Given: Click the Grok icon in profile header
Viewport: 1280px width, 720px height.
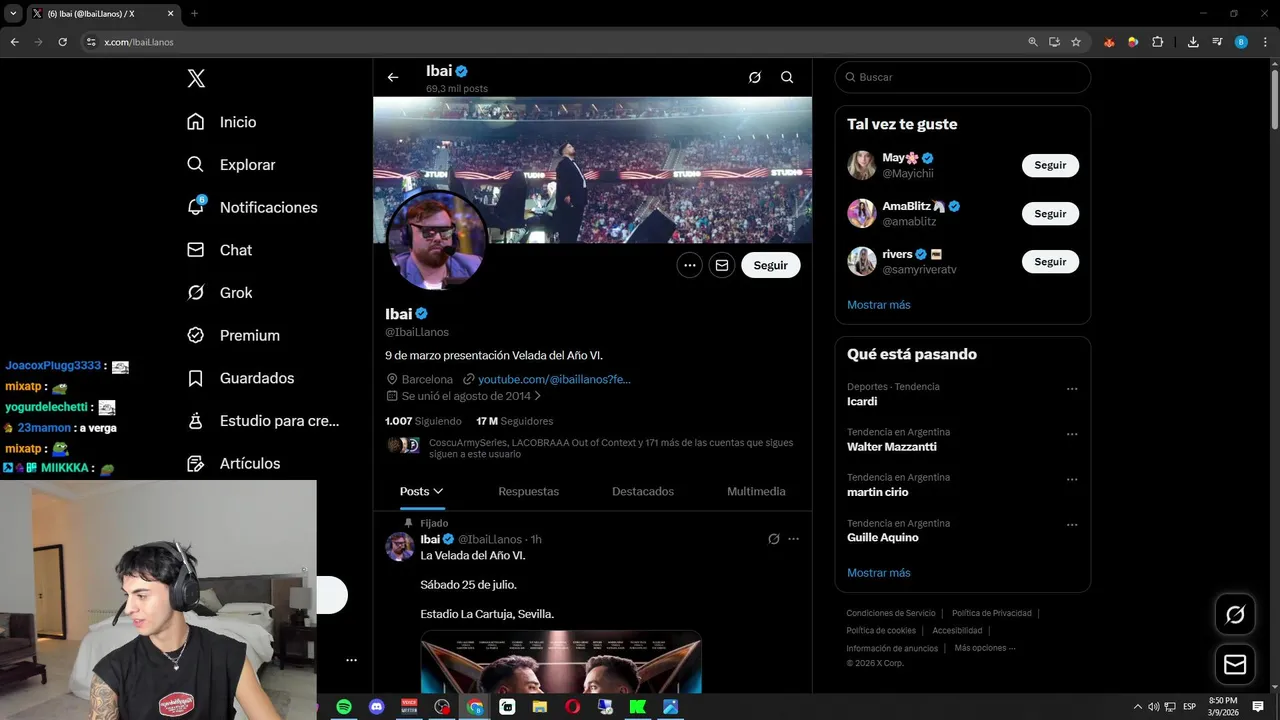Looking at the screenshot, I should 755,77.
